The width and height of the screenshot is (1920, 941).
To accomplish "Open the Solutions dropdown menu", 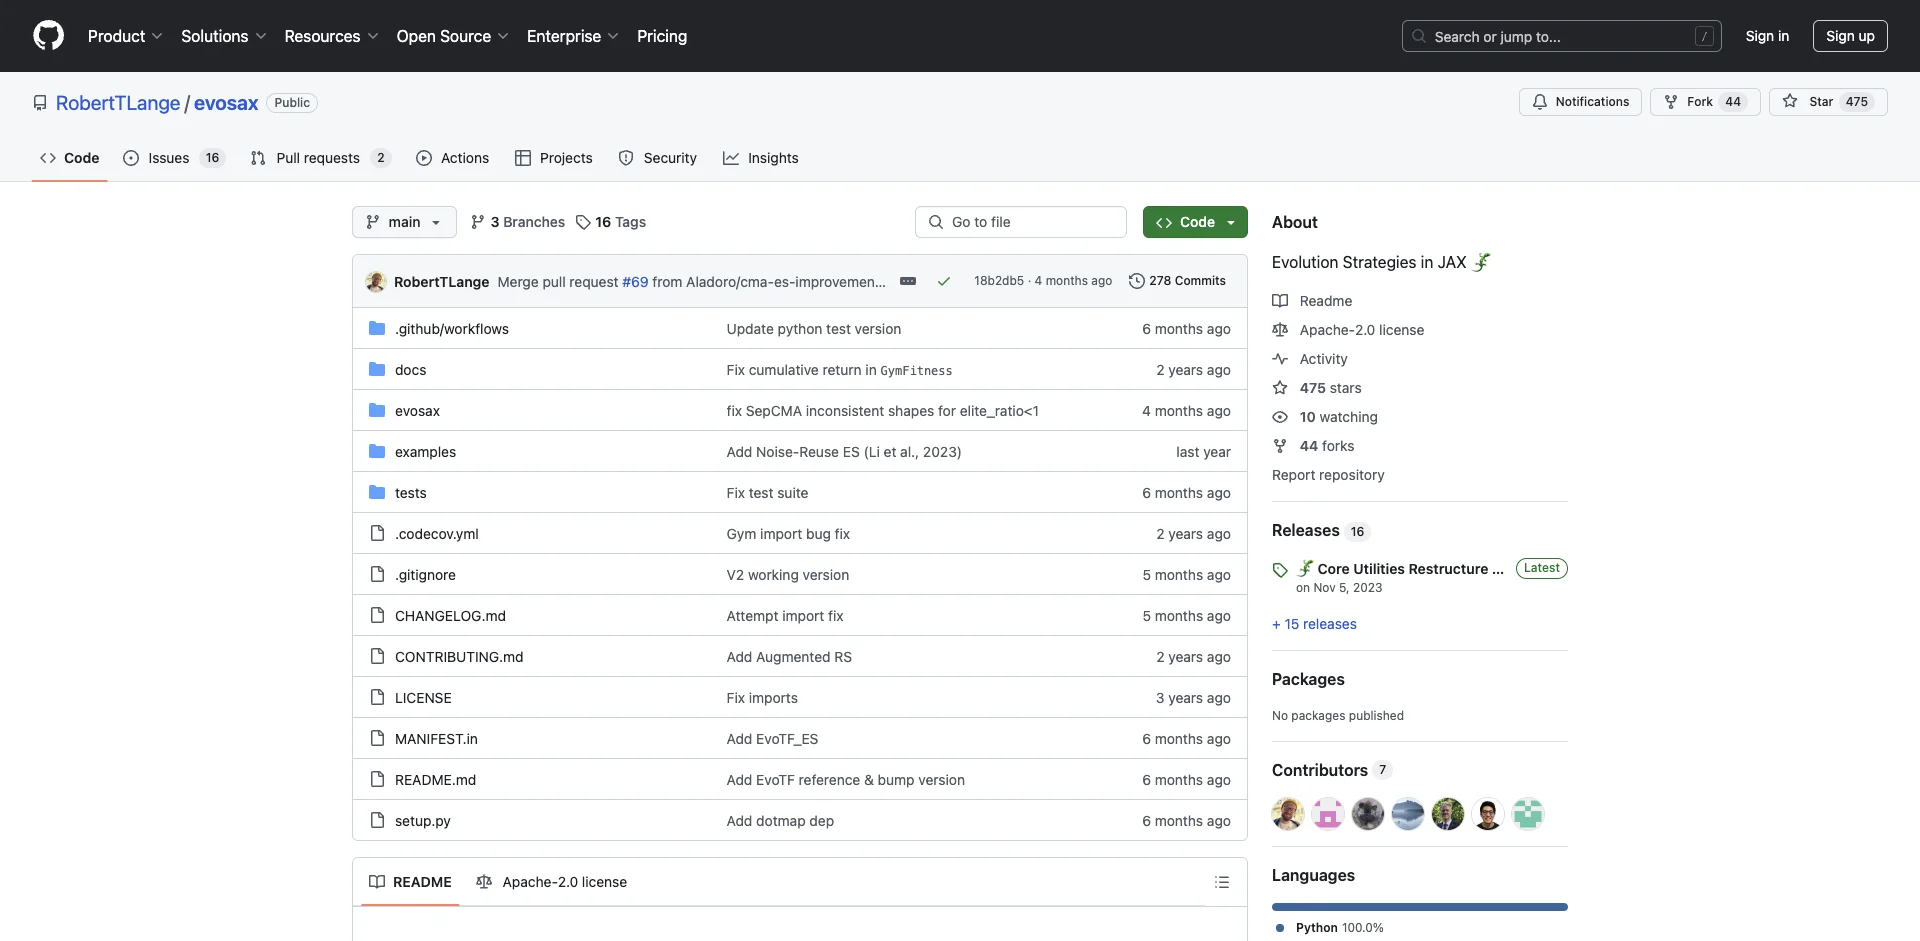I will pos(224,36).
